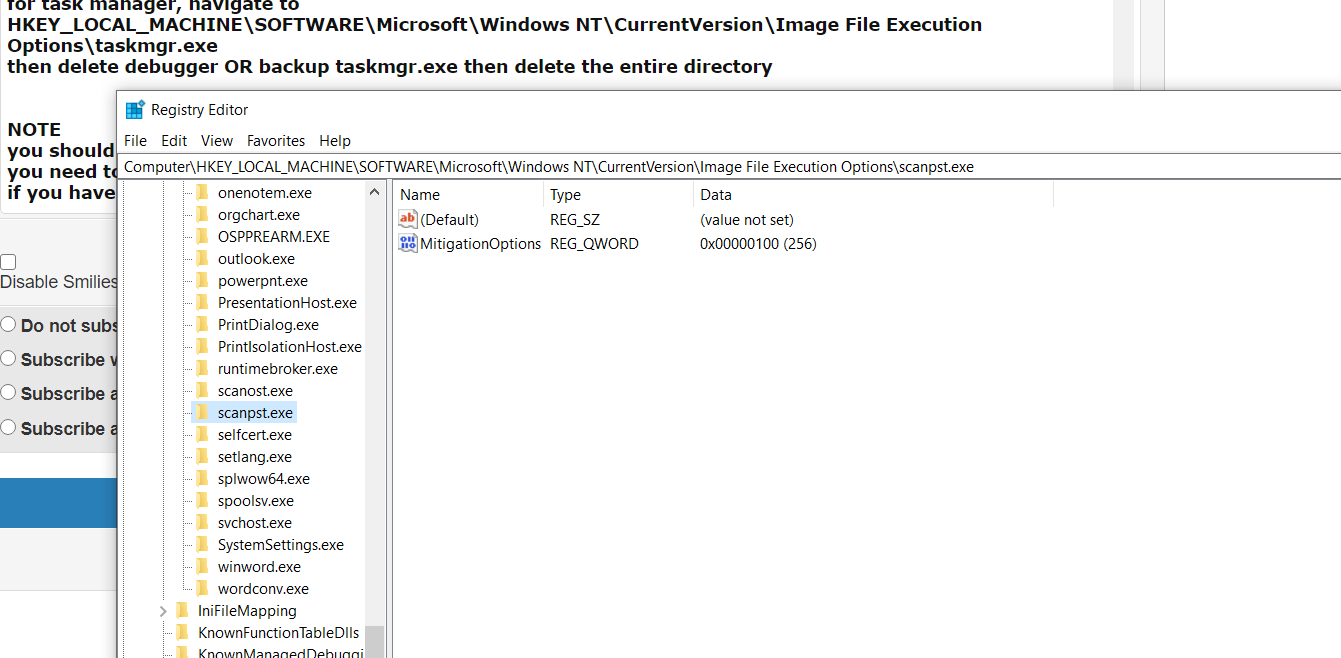Click the tree pane vertical scrollbar thumb
This screenshot has width=1341, height=658.
pos(374,641)
